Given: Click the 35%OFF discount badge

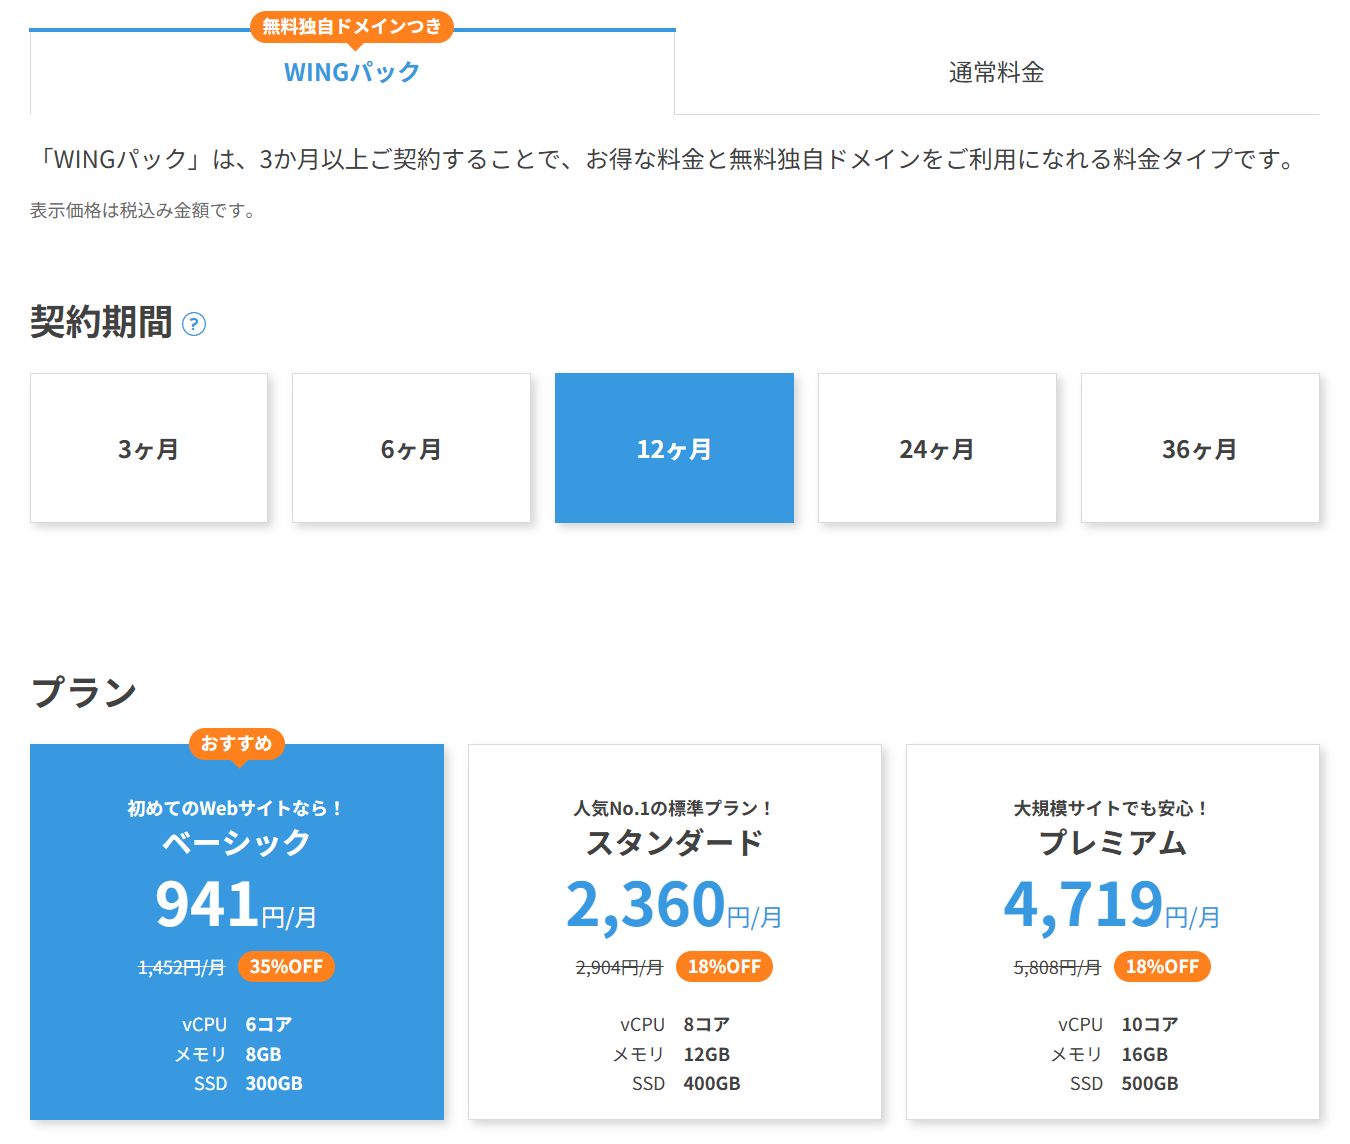Looking at the screenshot, I should tap(286, 967).
